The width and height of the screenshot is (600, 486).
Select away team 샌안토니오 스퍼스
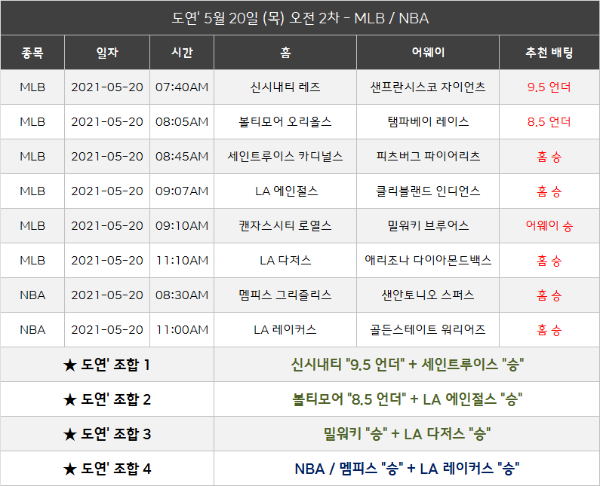tap(428, 295)
